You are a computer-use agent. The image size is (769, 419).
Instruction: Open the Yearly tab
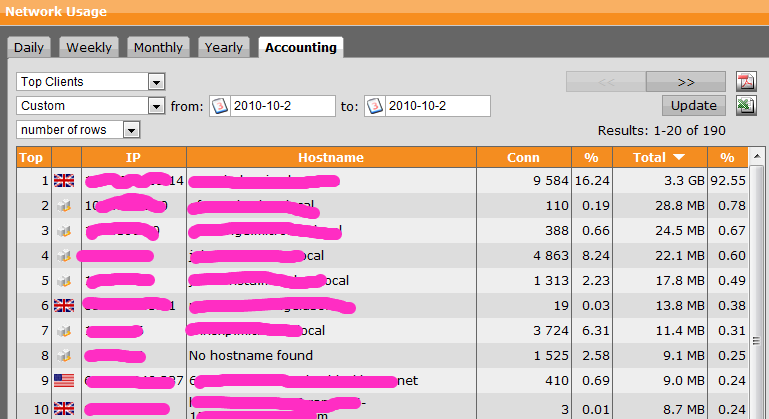pos(223,47)
